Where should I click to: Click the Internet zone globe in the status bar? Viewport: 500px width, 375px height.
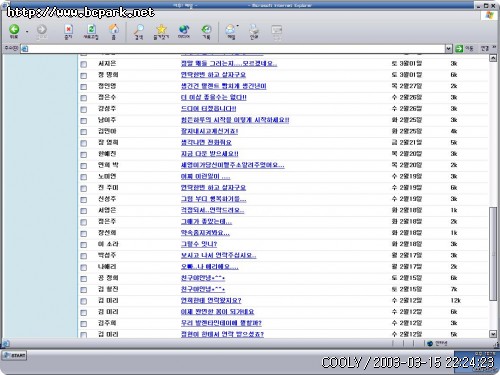(430, 343)
